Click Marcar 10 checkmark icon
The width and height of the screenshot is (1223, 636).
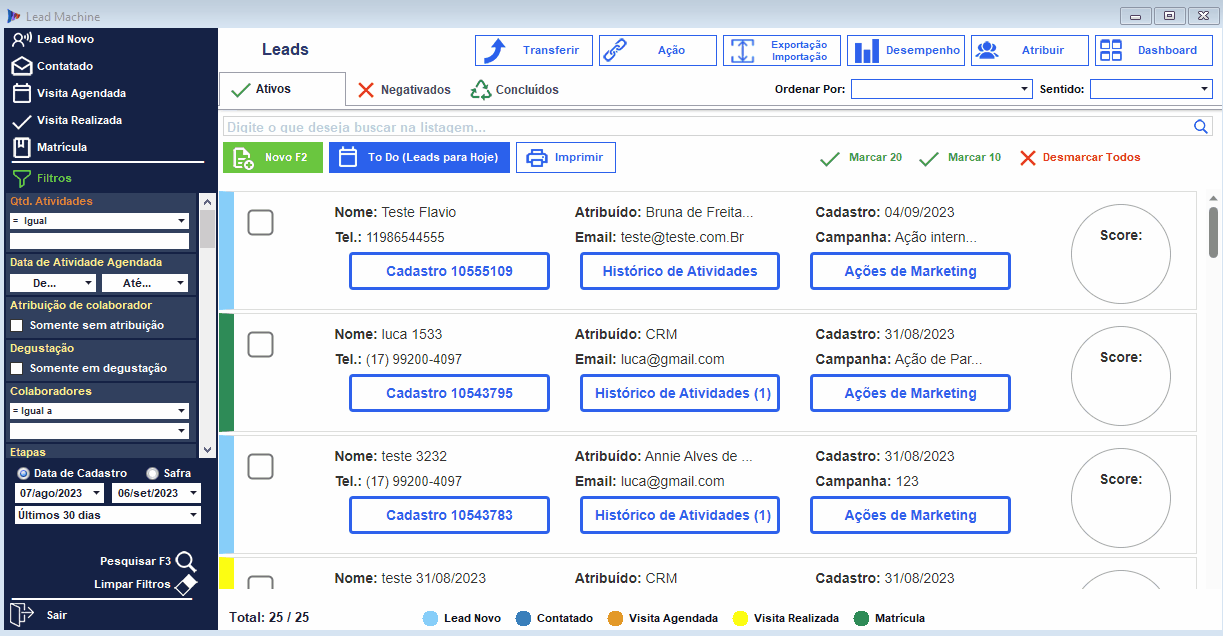click(x=929, y=158)
